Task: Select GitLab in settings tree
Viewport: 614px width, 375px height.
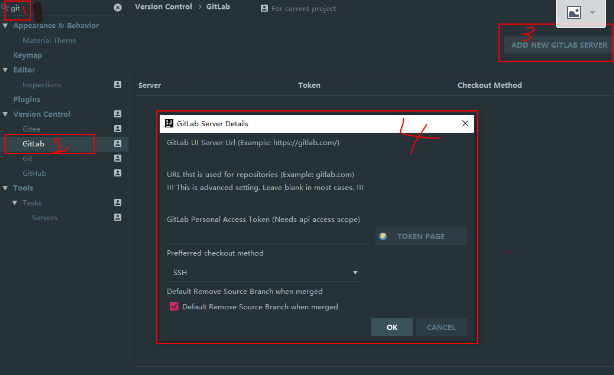Action: (x=33, y=144)
